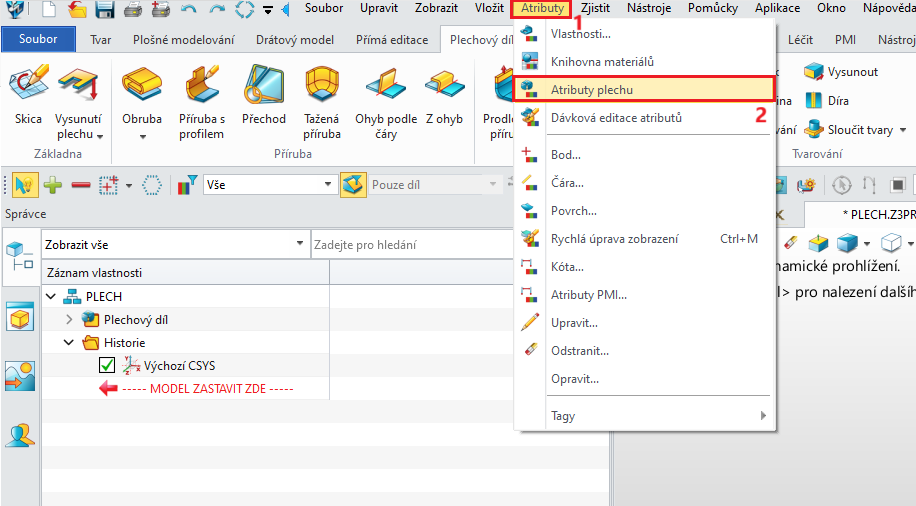The width and height of the screenshot is (916, 506).
Task: Select Povrch... attribute entry
Action: point(644,211)
